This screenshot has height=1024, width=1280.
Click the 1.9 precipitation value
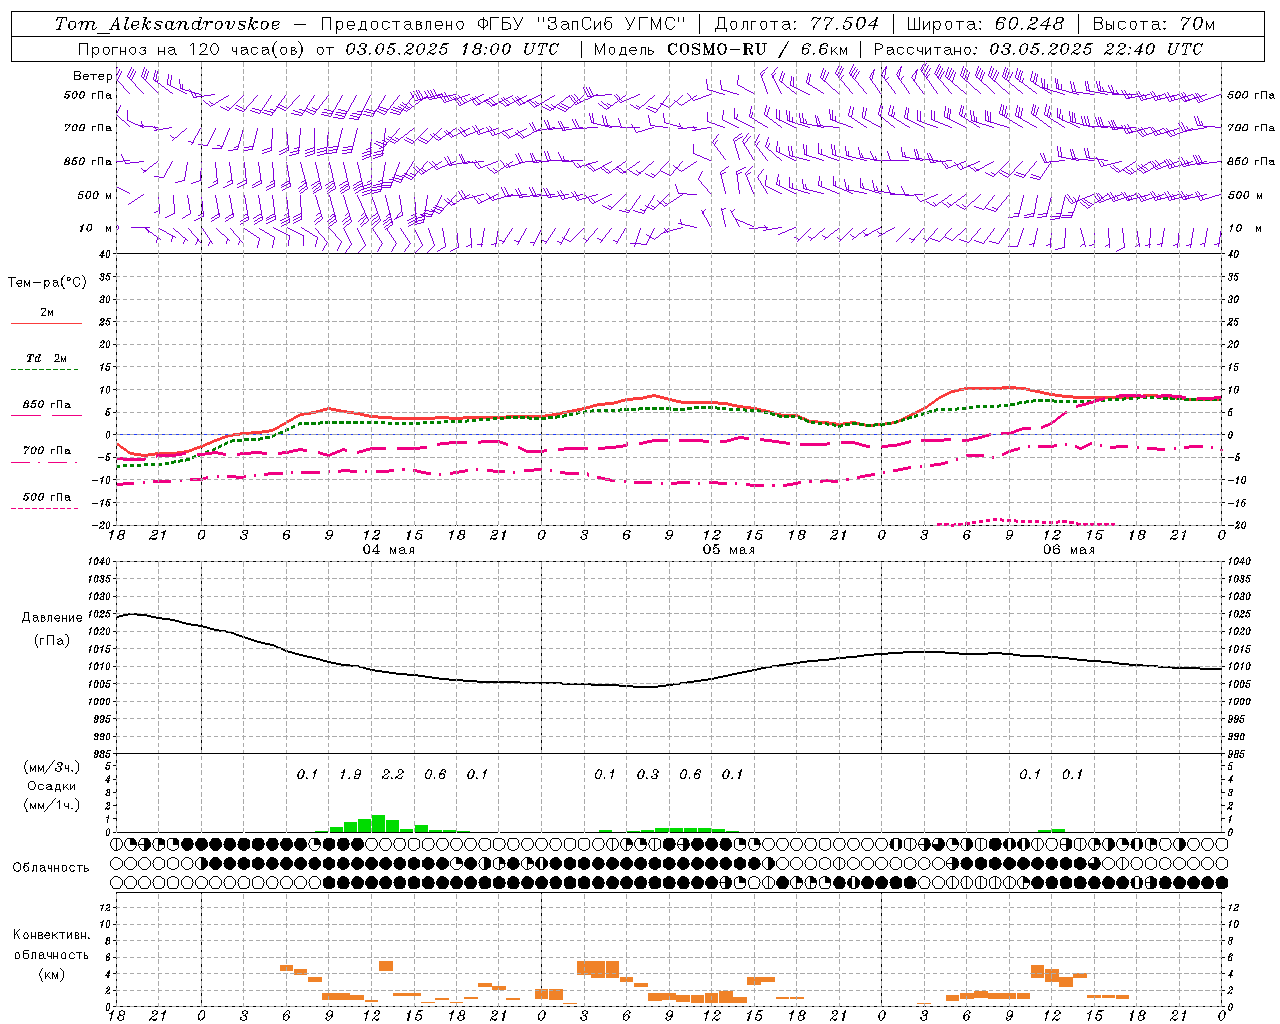(x=350, y=774)
